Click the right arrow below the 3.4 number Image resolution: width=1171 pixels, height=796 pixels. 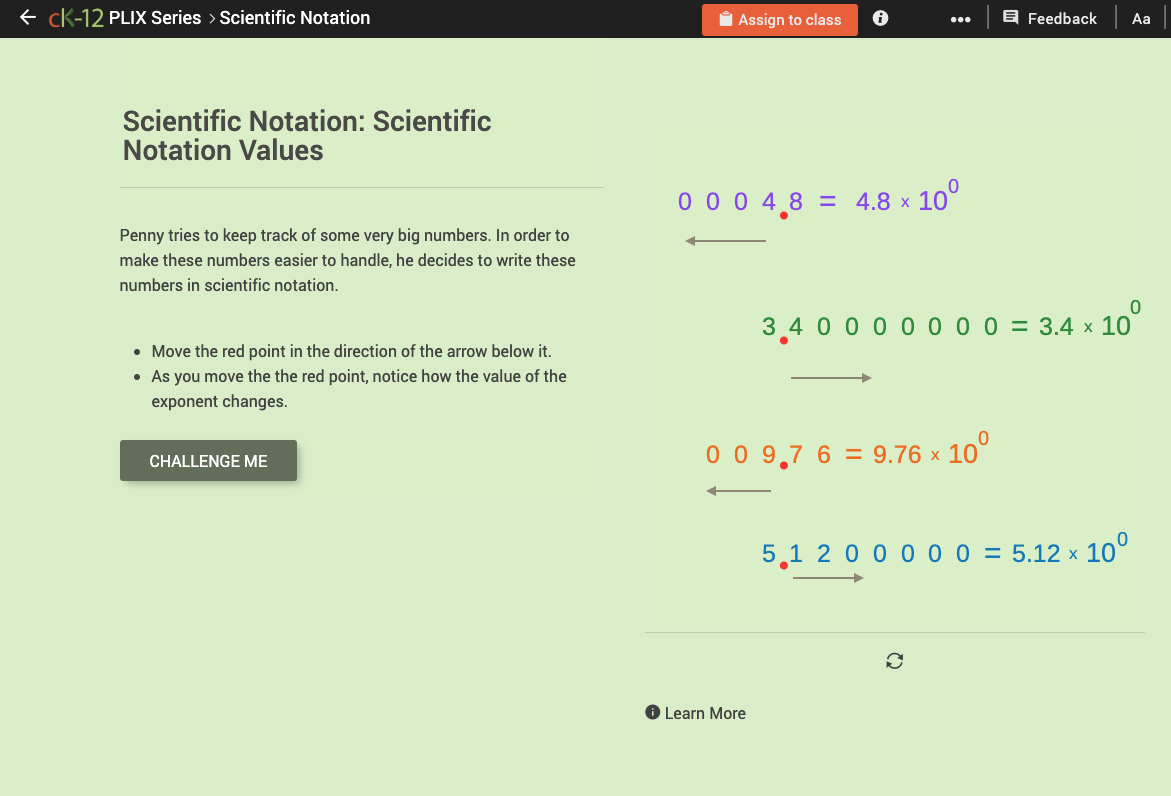[x=830, y=377]
